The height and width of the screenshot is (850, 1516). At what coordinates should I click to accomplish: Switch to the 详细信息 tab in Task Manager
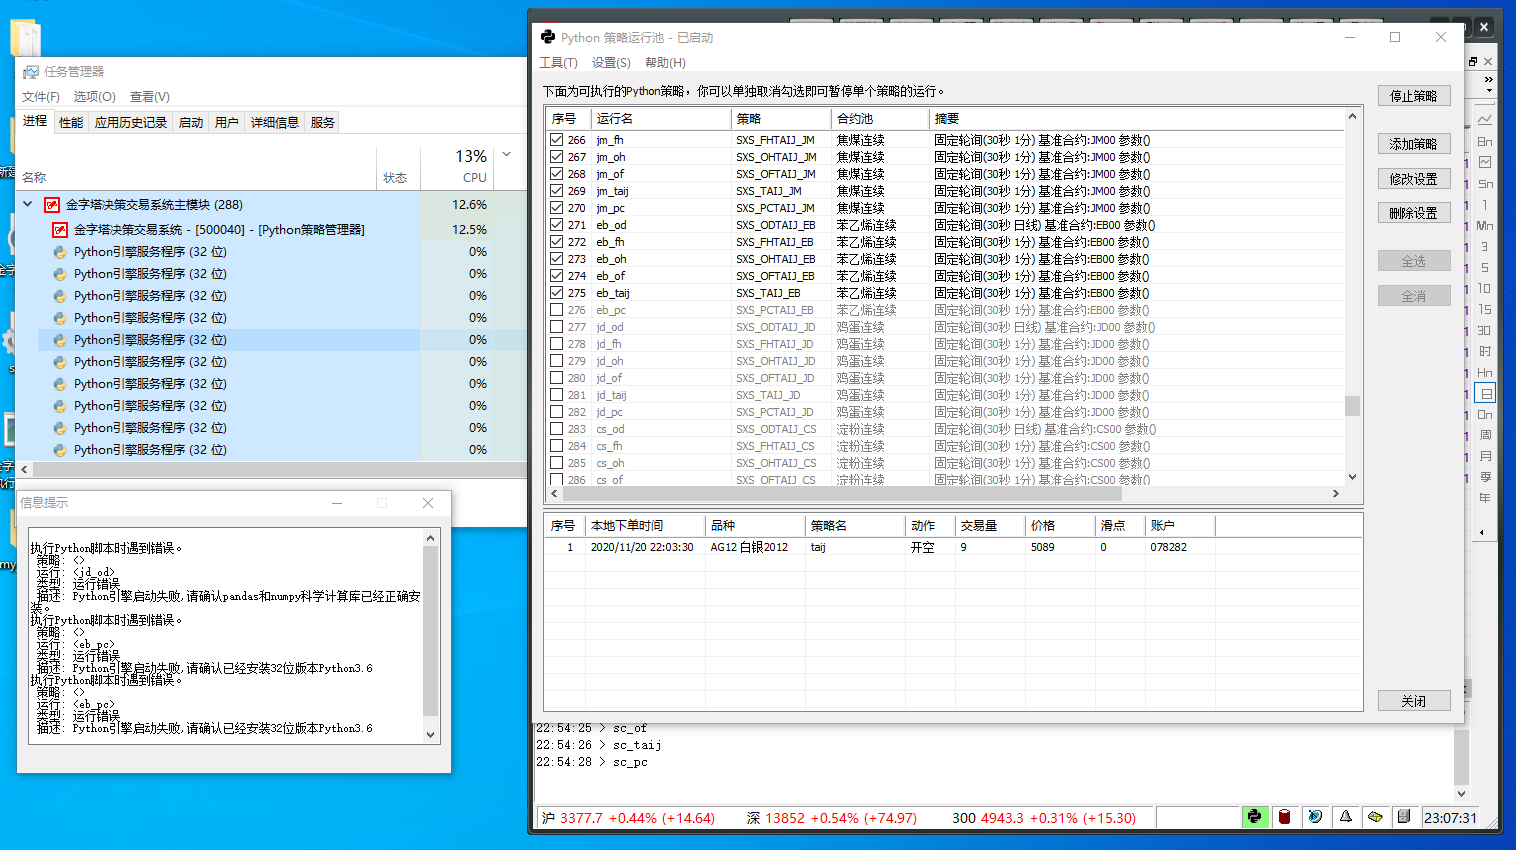click(x=275, y=122)
